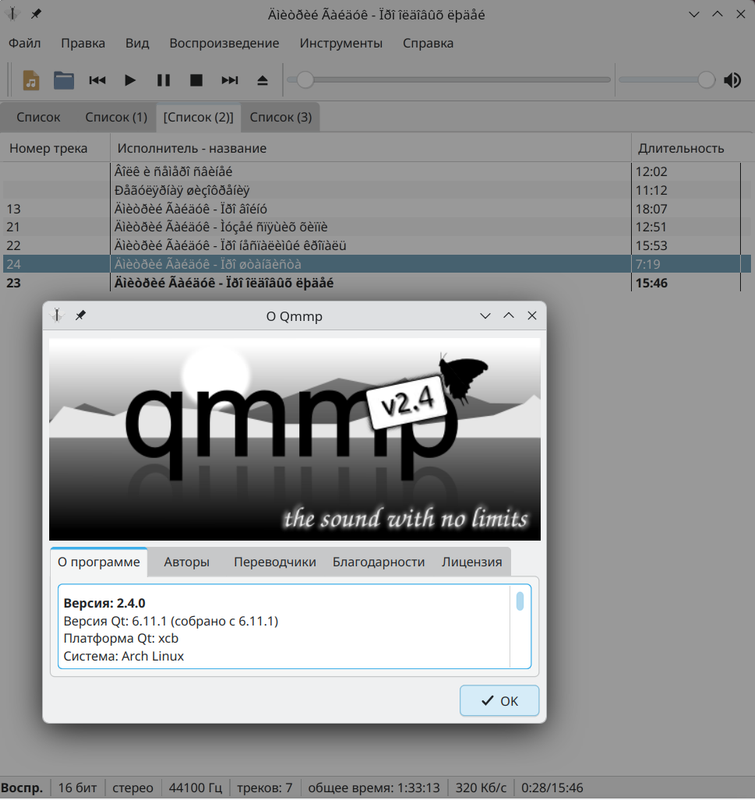Image resolution: width=755 pixels, height=800 pixels.
Task: Open window menu icon of О Qmmp dialog
Action: (x=57, y=316)
